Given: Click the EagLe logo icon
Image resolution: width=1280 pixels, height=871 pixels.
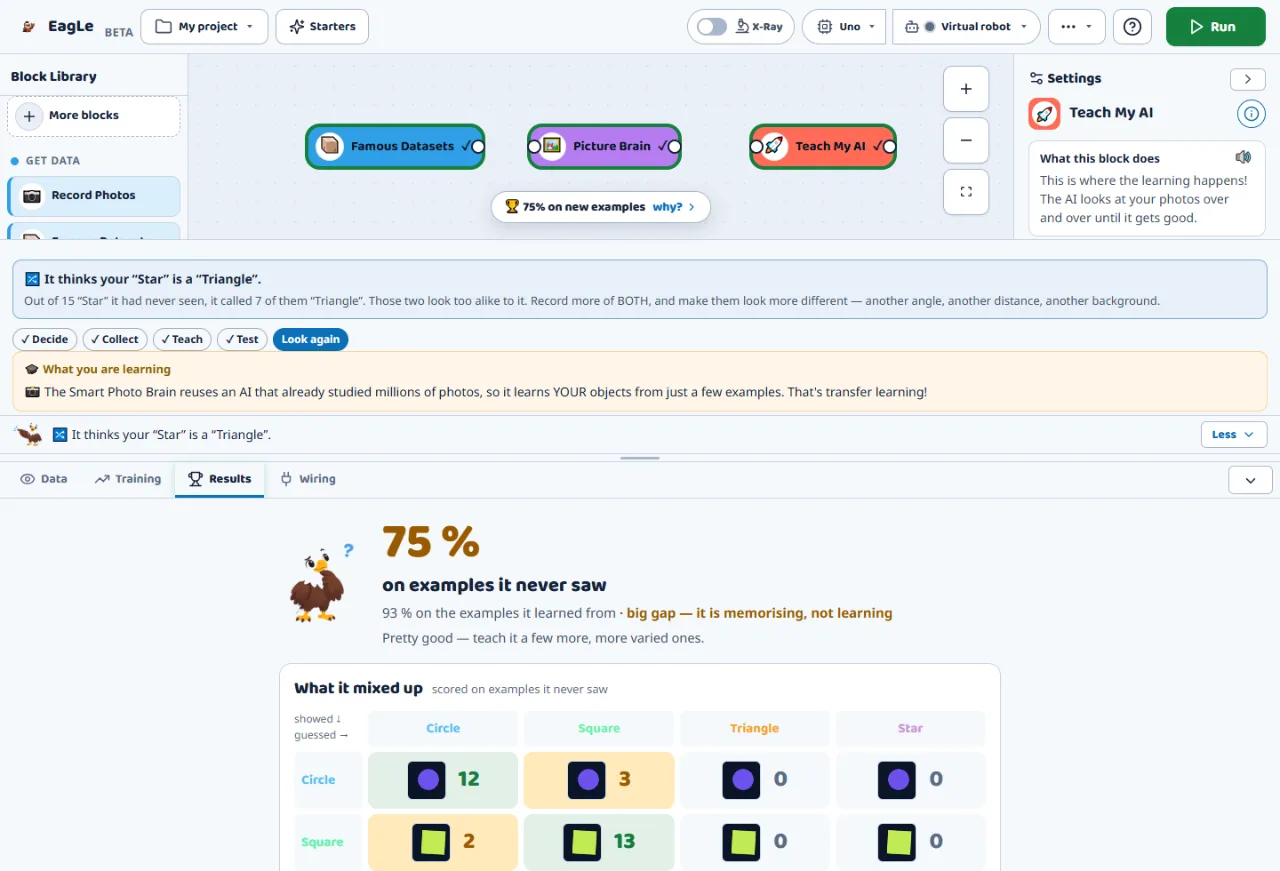Looking at the screenshot, I should tap(30, 27).
